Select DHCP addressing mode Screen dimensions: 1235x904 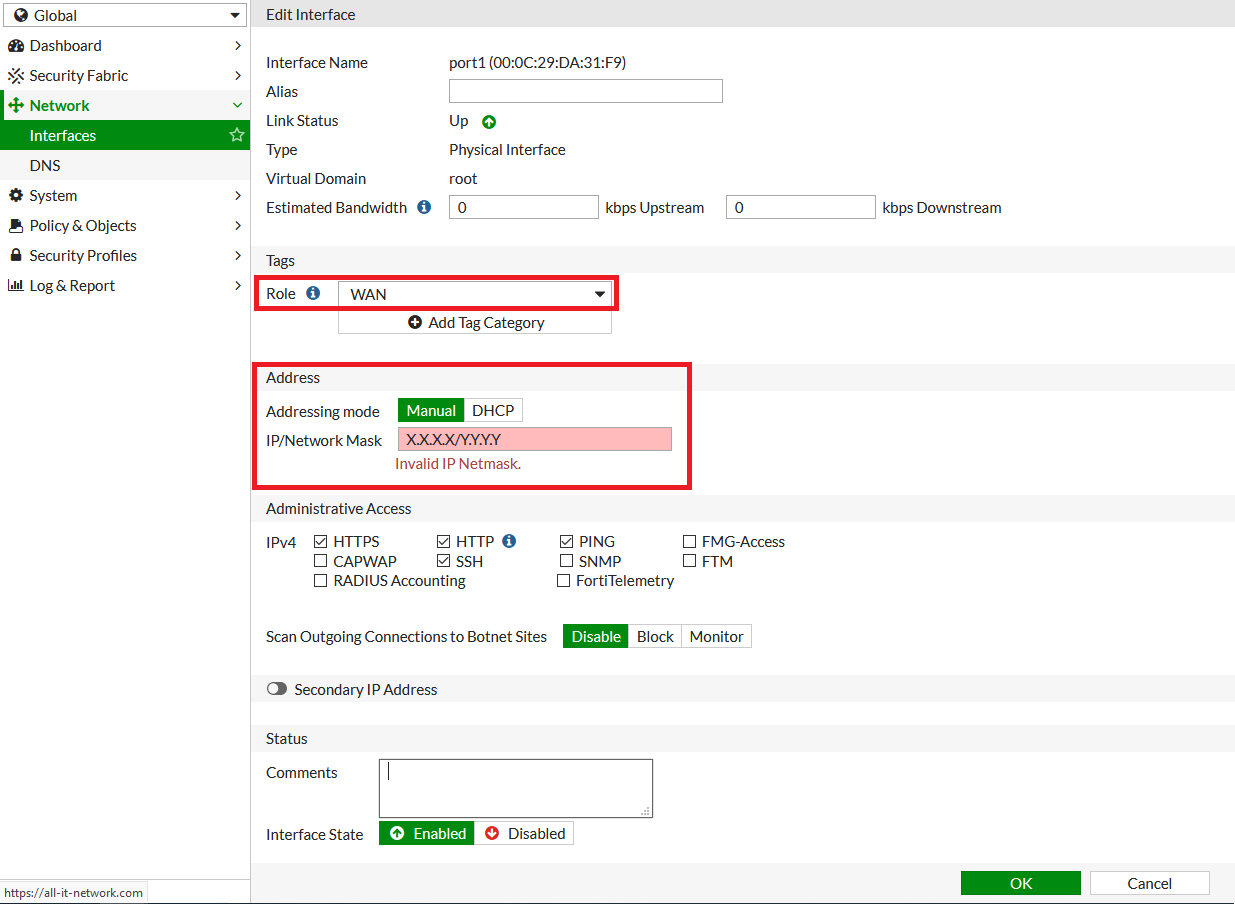pyautogui.click(x=493, y=411)
